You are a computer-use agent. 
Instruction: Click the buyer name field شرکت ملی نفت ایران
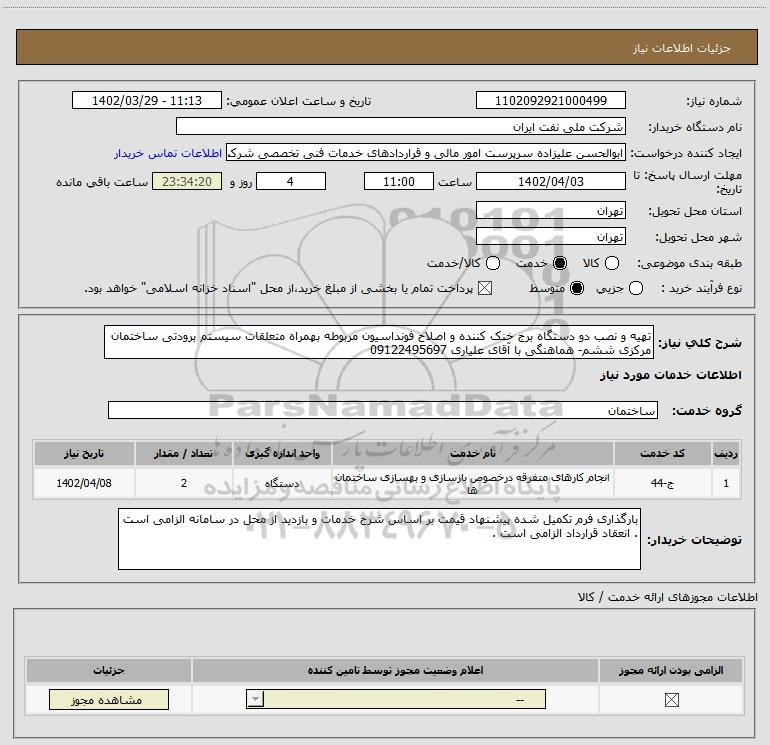tap(401, 126)
